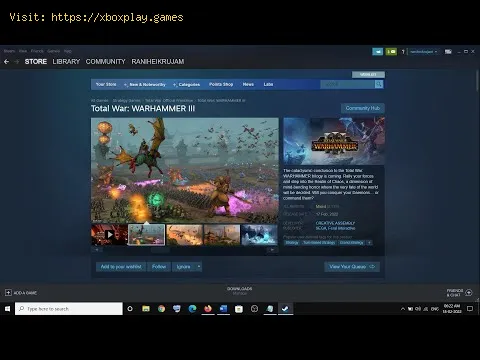Click View Your Queue
This screenshot has height=360, width=480.
pyautogui.click(x=352, y=267)
